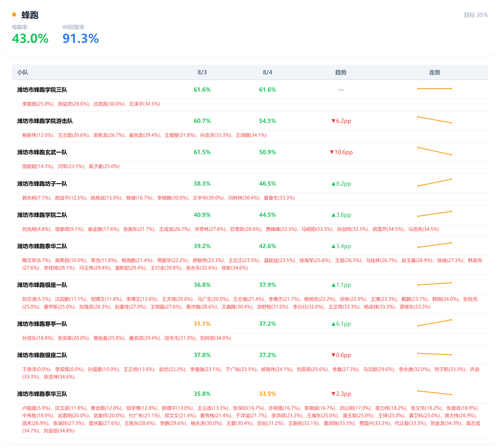This screenshot has width=500, height=448.
Task: Click the orange 31.1% value for 寒亭一队
Action: (x=202, y=324)
